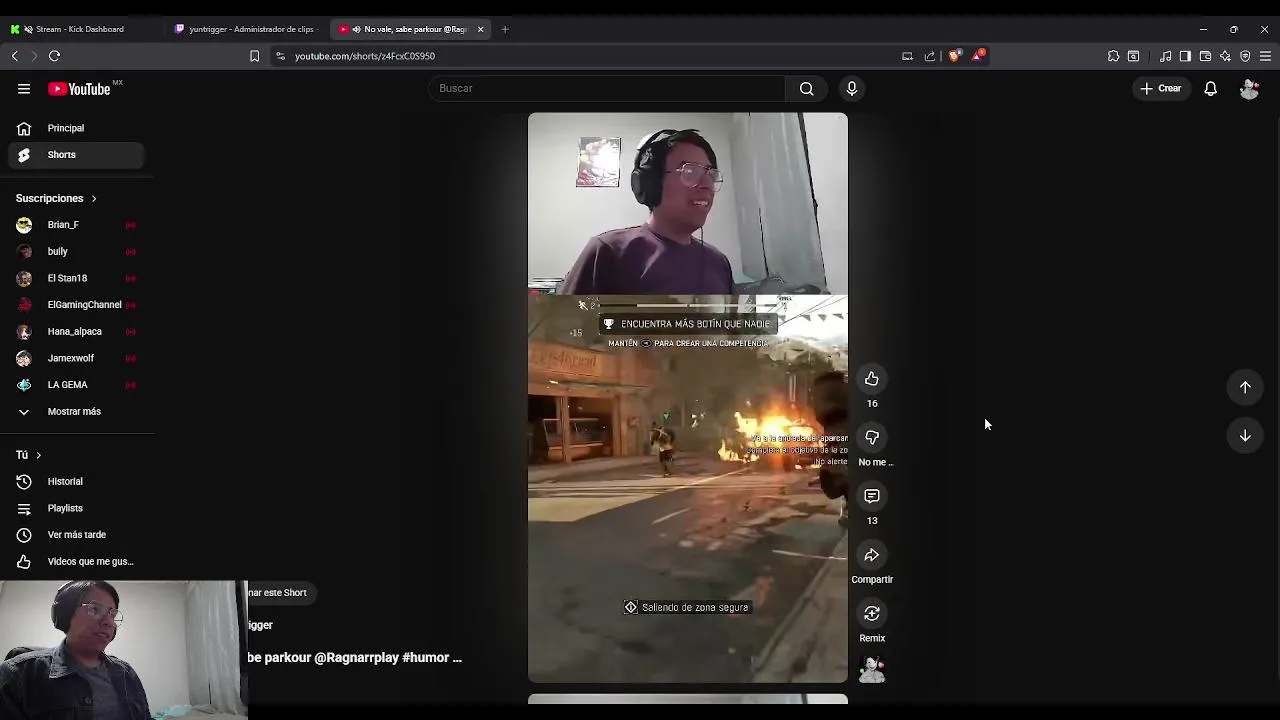The image size is (1280, 720).
Task: Open a new browser tab
Action: [x=505, y=29]
